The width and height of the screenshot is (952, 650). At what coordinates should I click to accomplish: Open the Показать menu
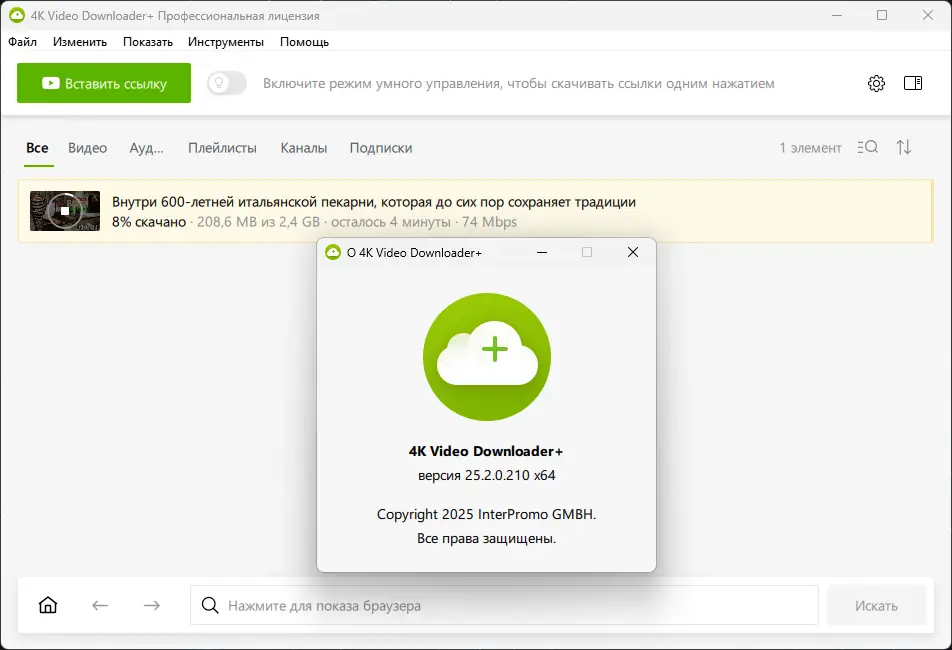tap(148, 42)
